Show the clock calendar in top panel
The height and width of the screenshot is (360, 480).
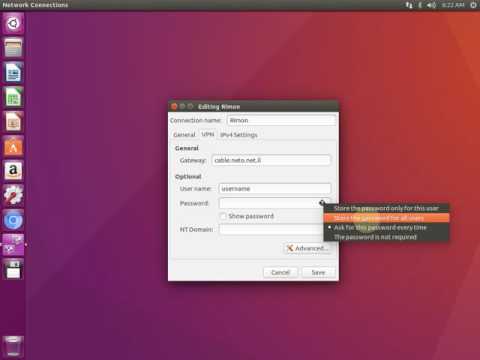453,5
